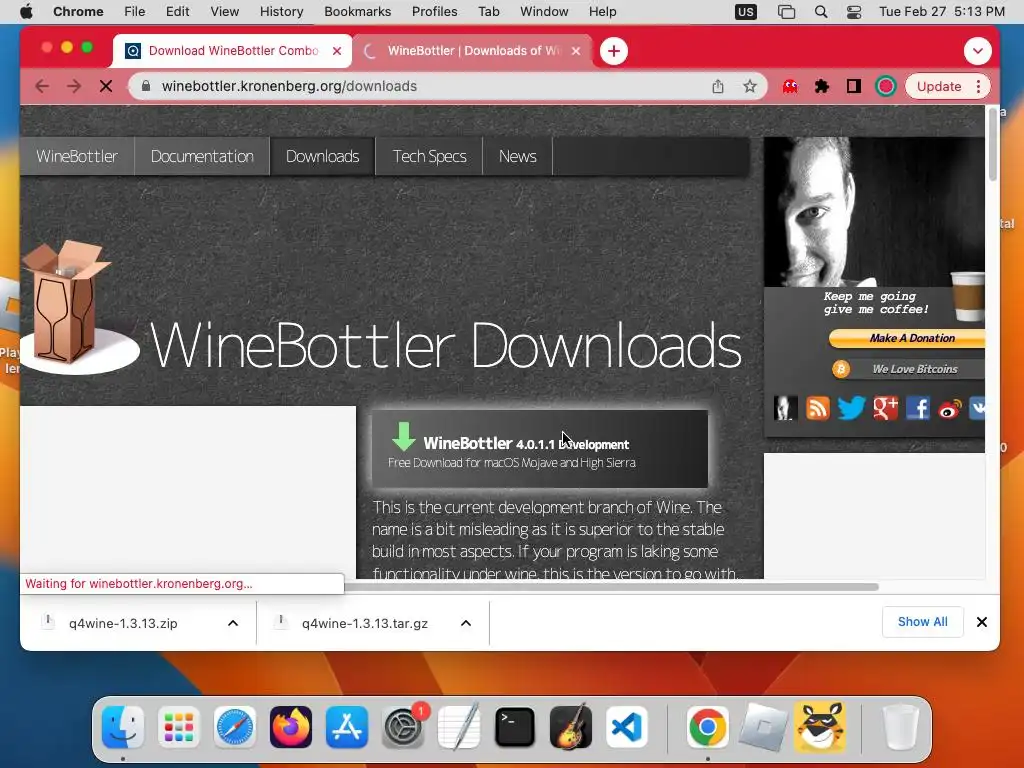The width and height of the screenshot is (1024, 768).
Task: Open the News nav item
Action: click(517, 156)
